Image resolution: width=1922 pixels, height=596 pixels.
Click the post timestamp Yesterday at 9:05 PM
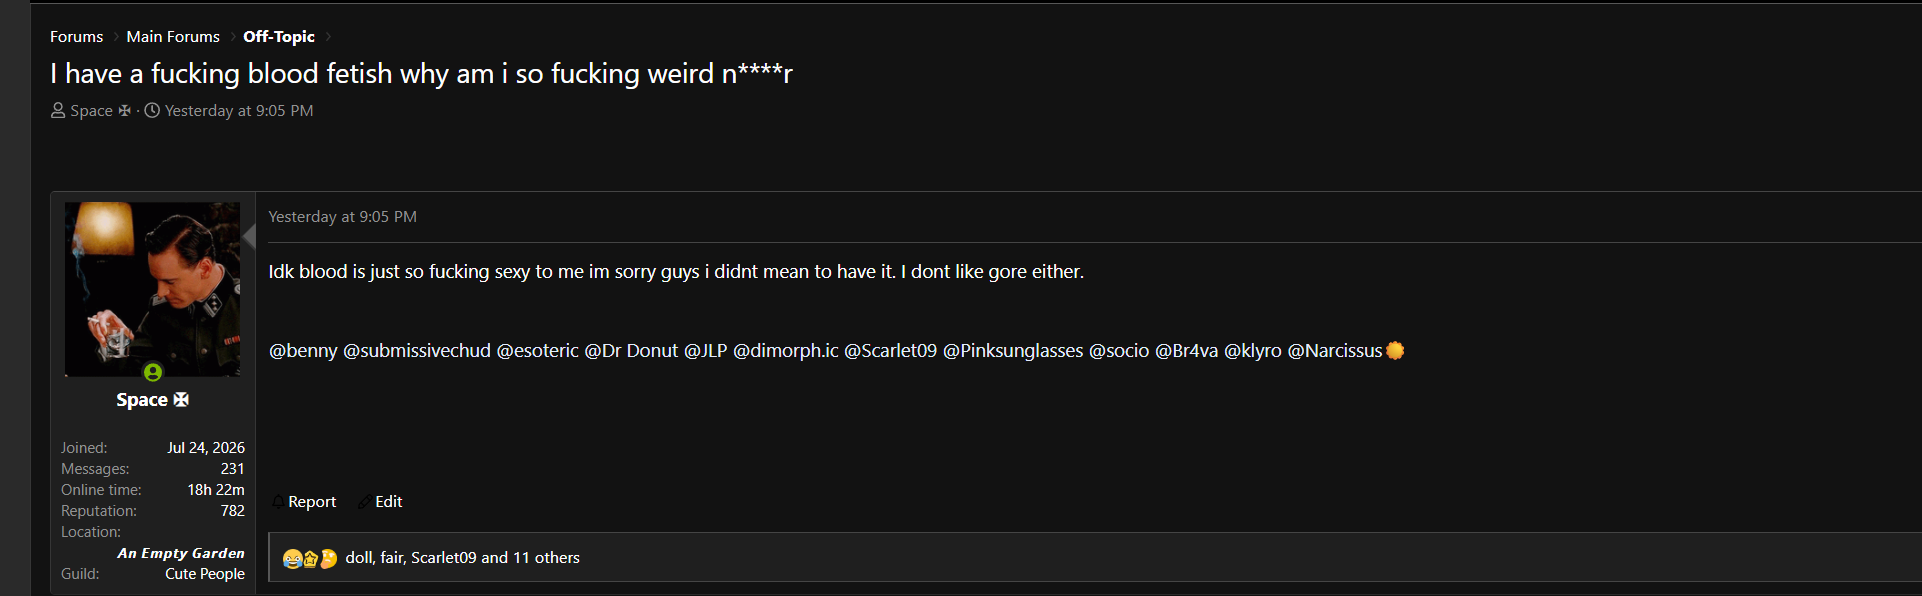pos(343,217)
